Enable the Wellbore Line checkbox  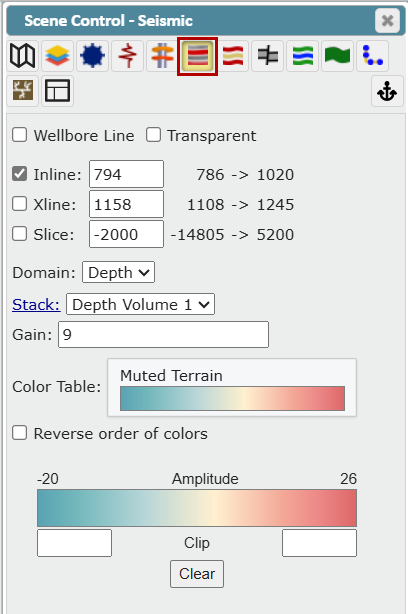click(20, 135)
